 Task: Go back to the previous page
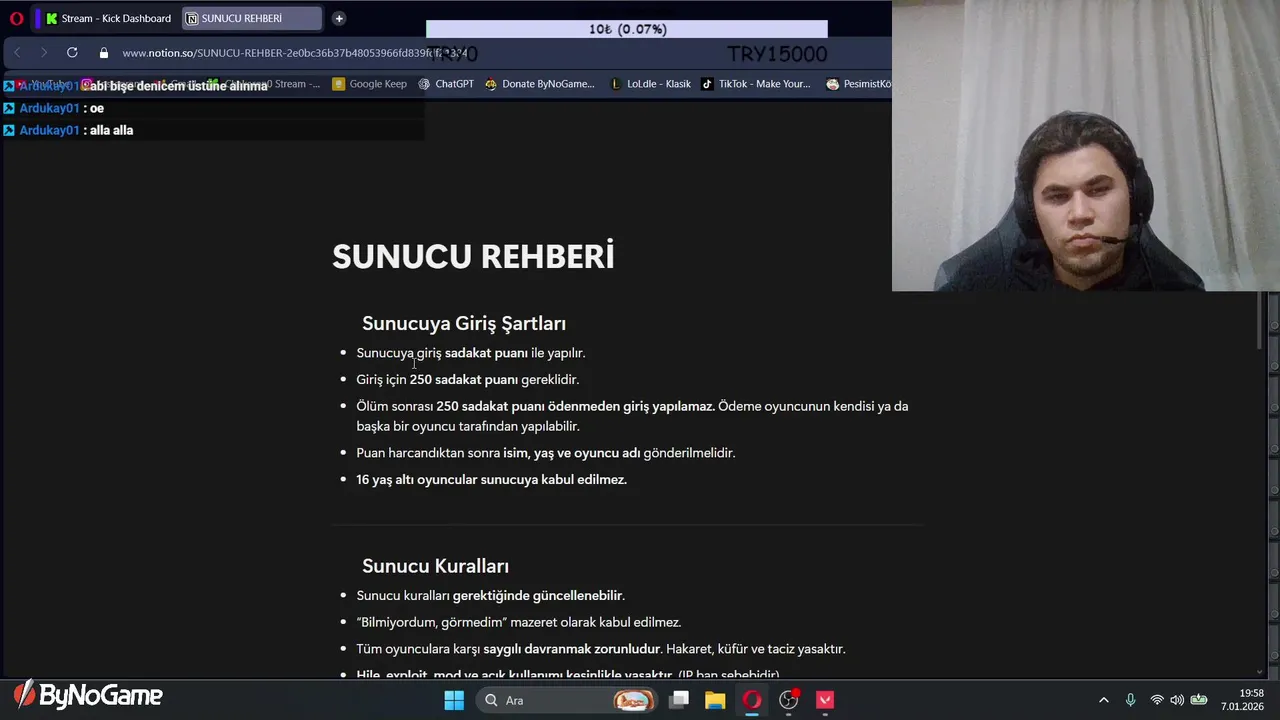[x=17, y=52]
